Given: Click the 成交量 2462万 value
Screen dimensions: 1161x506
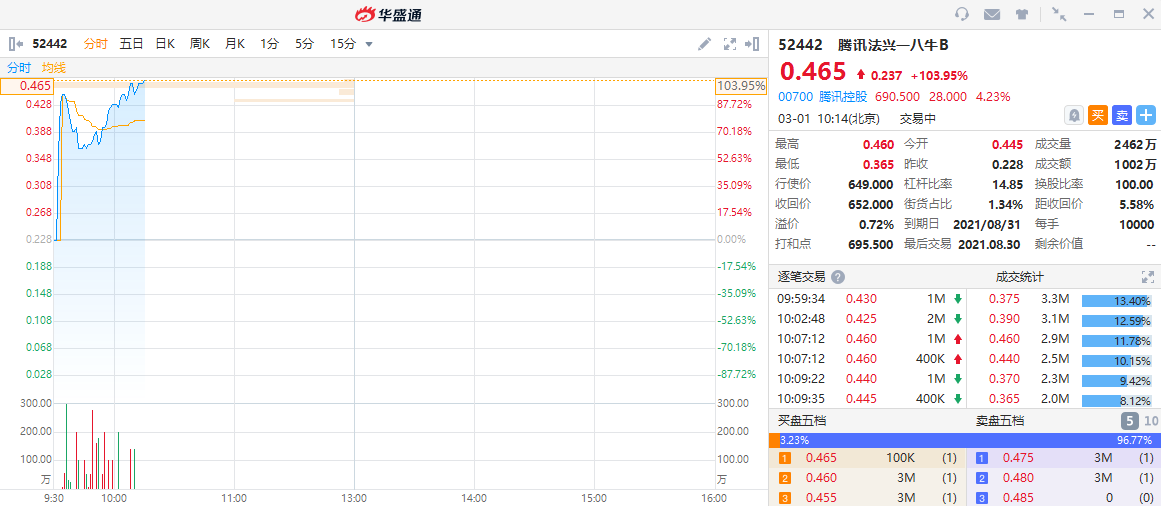Looking at the screenshot, I should pyautogui.click(x=1134, y=144).
